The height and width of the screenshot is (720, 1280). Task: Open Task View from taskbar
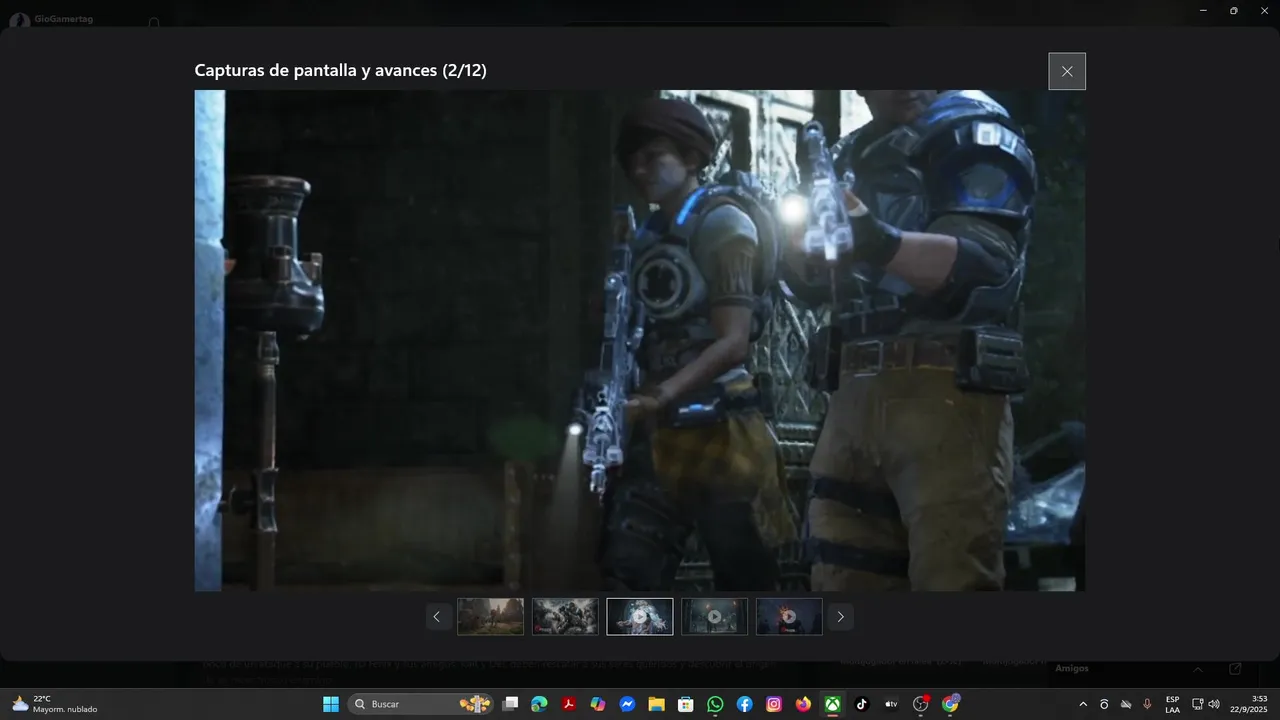pos(510,704)
